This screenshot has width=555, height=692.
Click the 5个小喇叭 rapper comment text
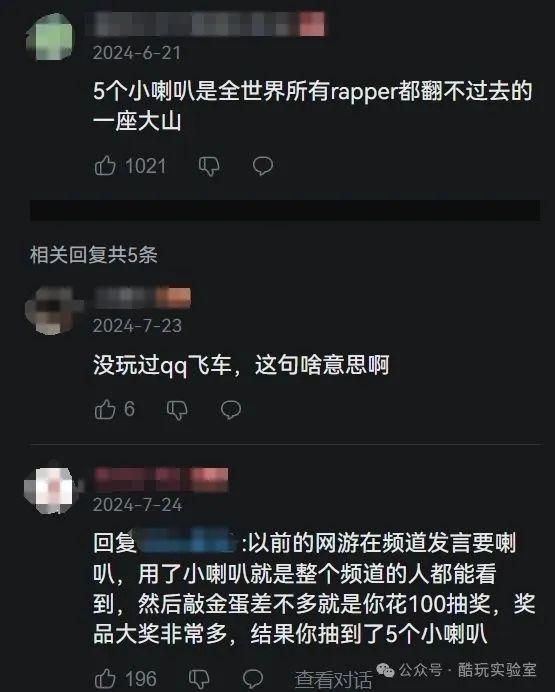313,106
